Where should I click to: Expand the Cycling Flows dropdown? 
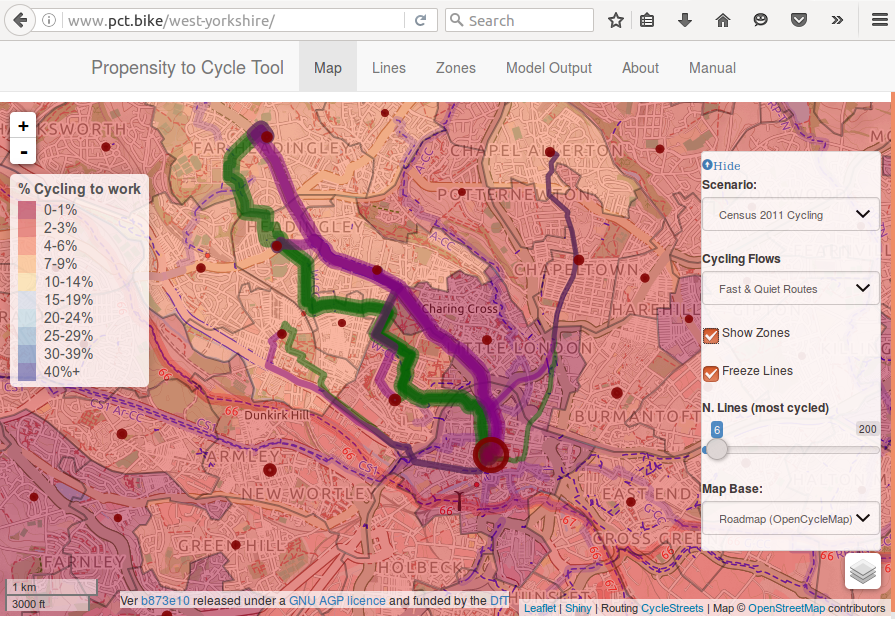click(790, 289)
